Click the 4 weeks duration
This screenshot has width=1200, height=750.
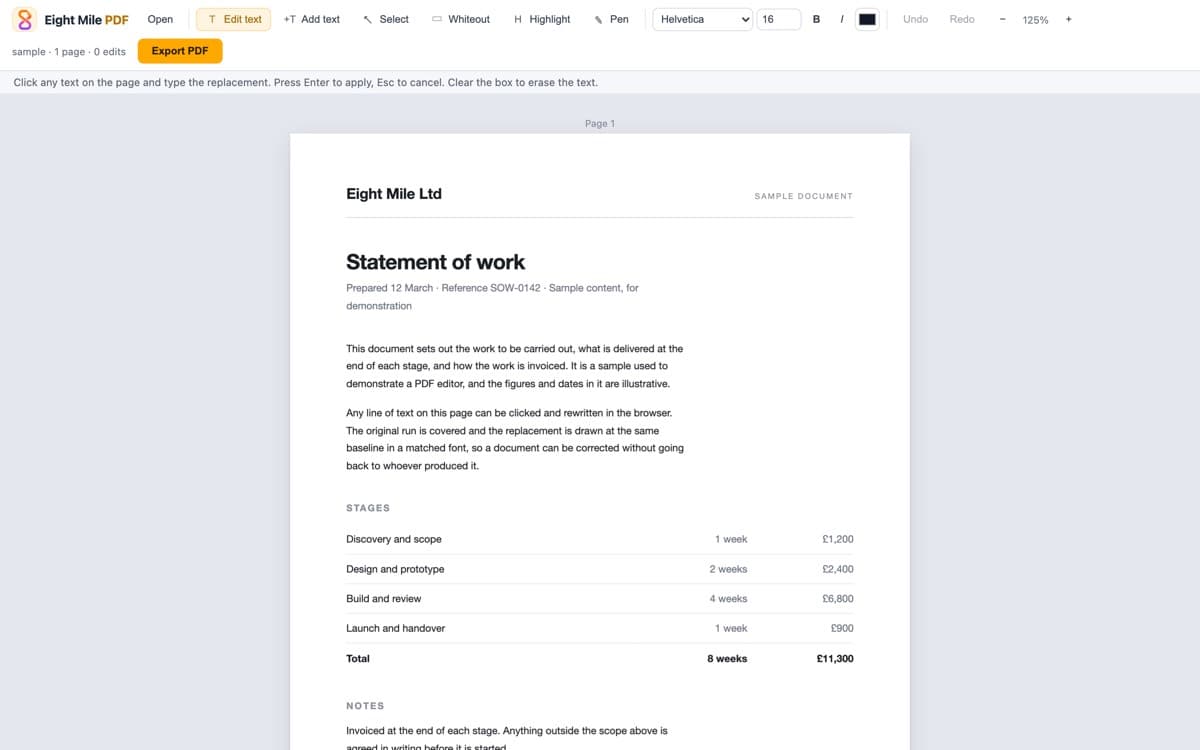click(728, 599)
